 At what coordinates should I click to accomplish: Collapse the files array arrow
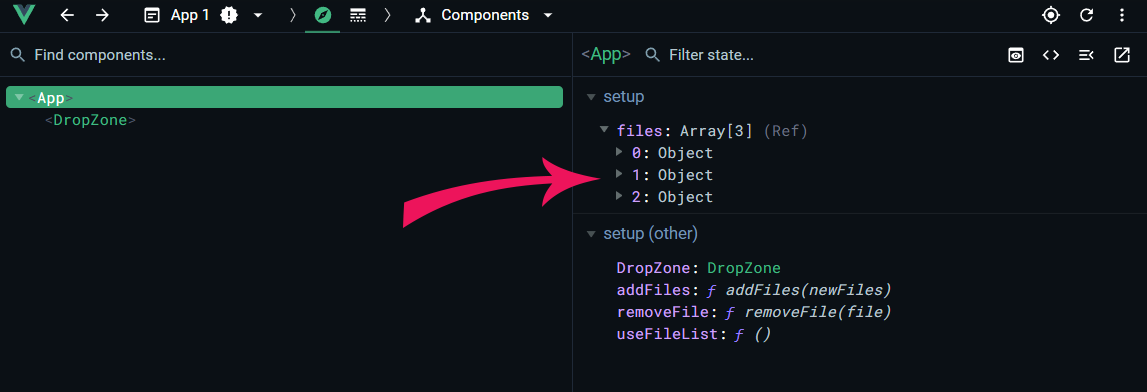click(x=604, y=129)
